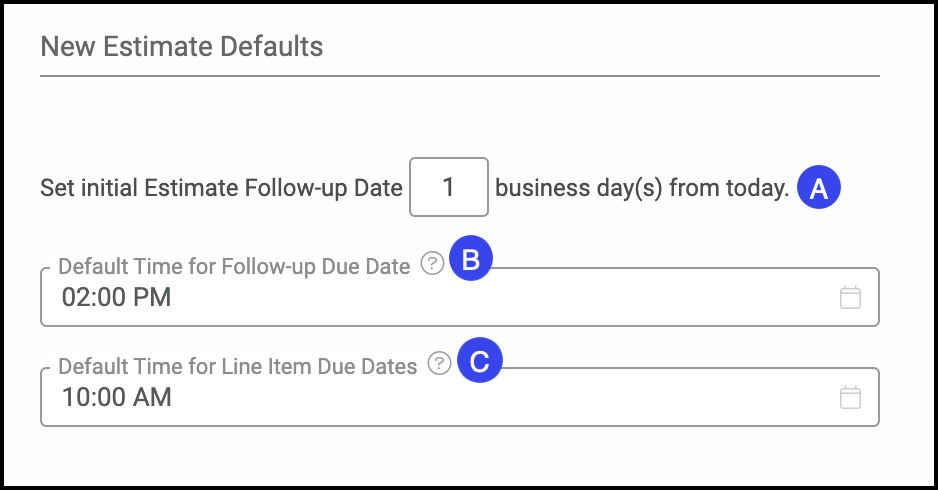Click the blue B marker badge
Image resolution: width=938 pixels, height=490 pixels.
[470, 261]
